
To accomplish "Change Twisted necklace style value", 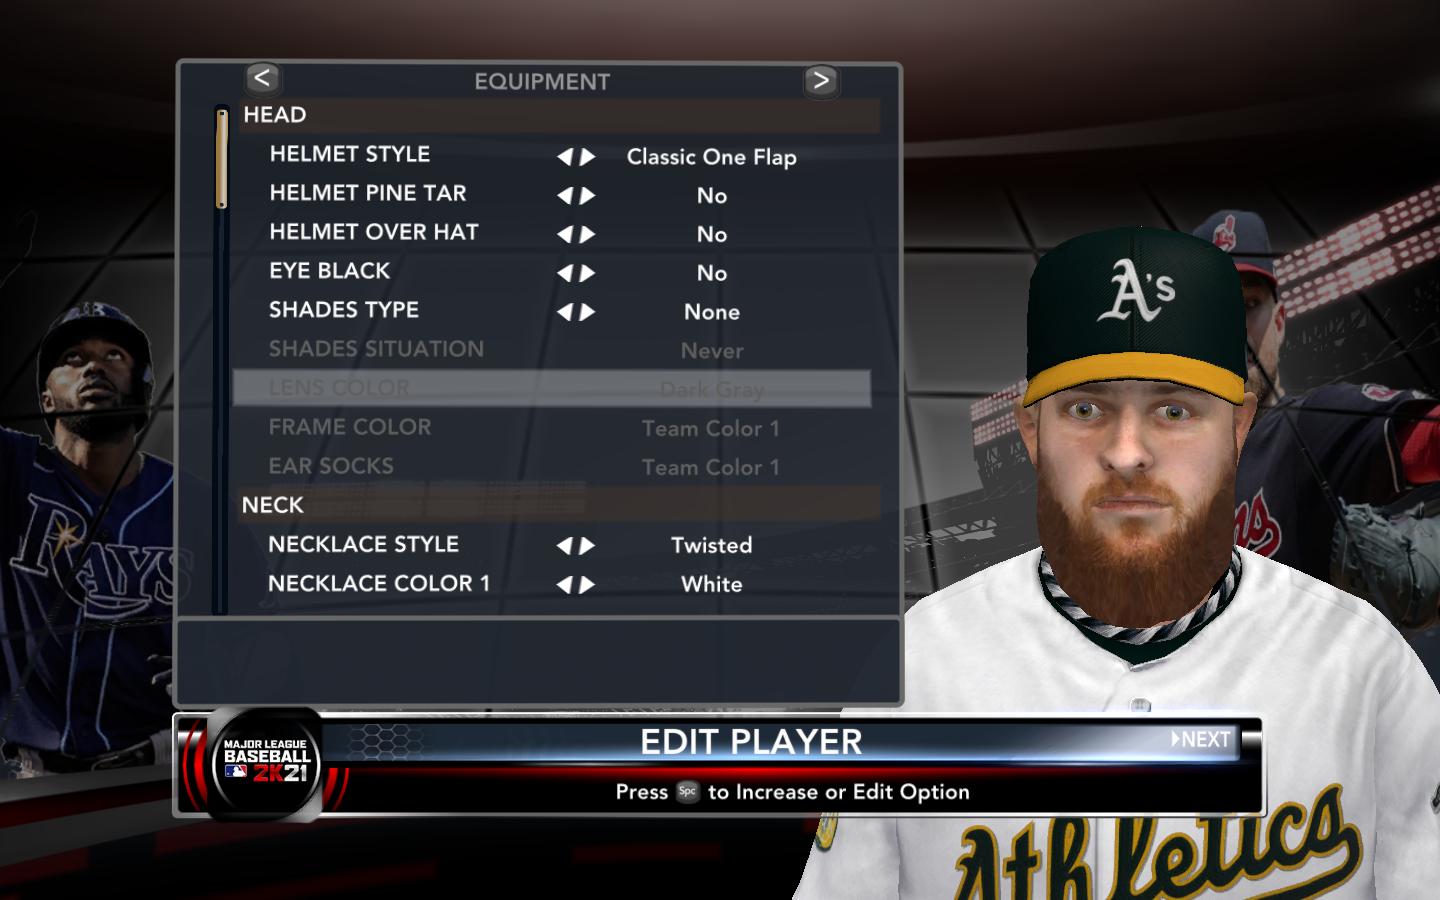I will tap(712, 546).
